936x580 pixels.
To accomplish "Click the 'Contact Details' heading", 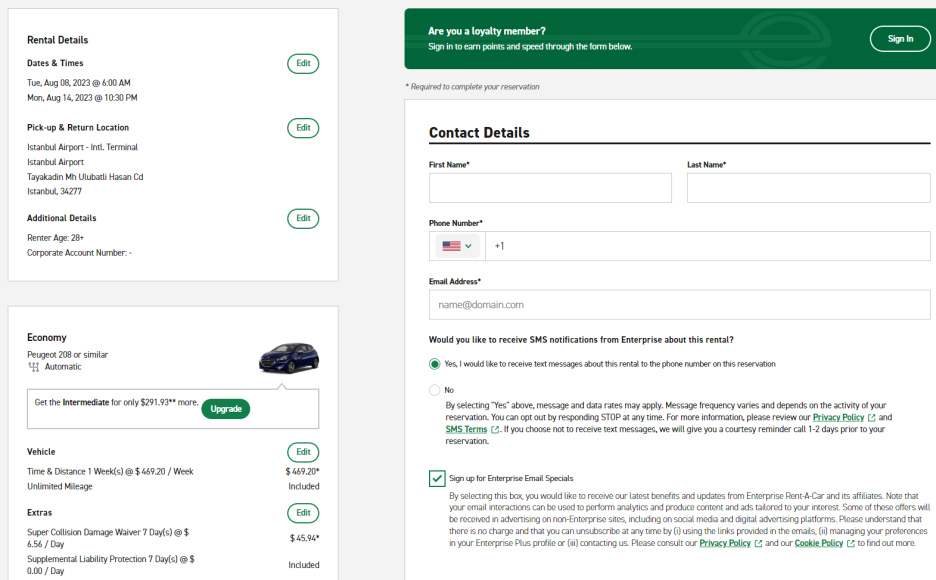I will 479,132.
